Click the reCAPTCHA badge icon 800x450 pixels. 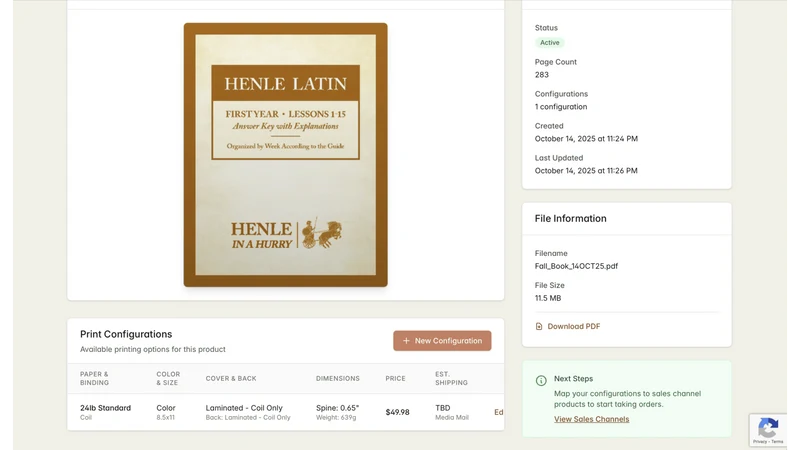[x=768, y=428]
